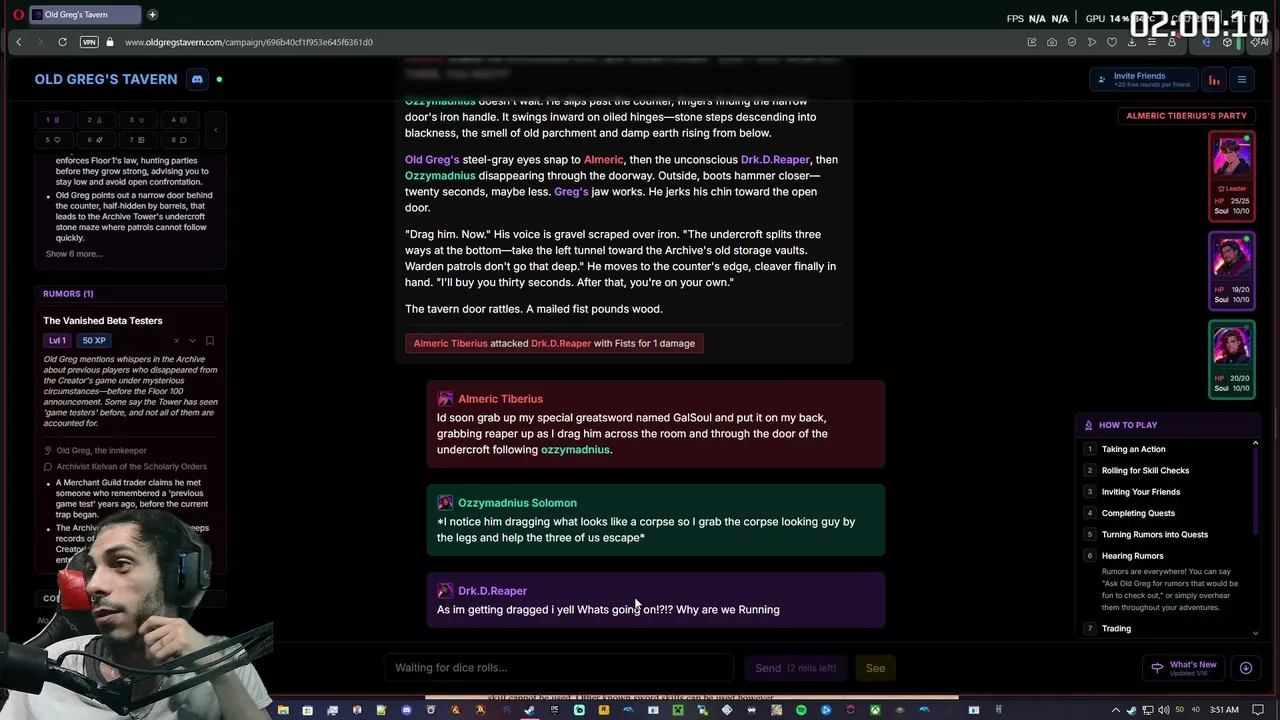Open a new browser tab with plus
Viewport: 1280px width, 720px height.
[x=152, y=15]
